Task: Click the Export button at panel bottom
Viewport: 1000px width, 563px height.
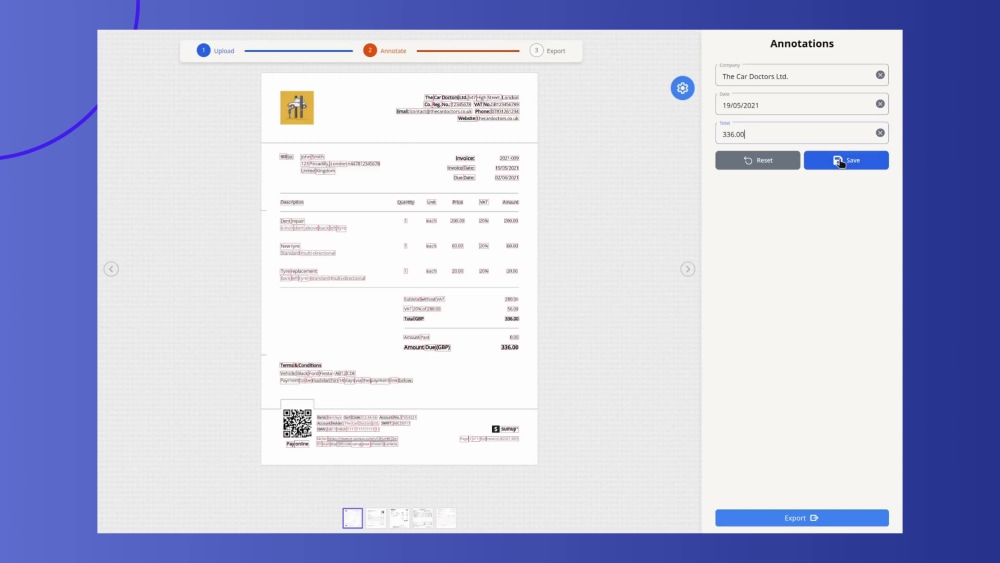Action: (802, 518)
